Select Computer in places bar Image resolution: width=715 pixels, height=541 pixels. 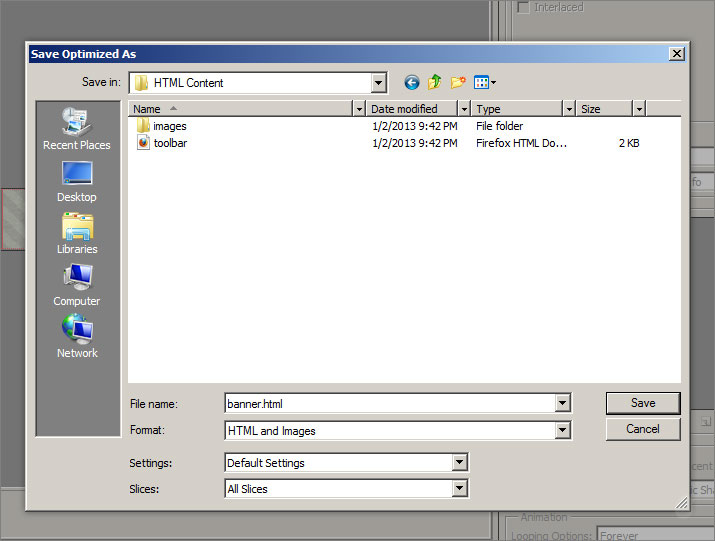(77, 286)
